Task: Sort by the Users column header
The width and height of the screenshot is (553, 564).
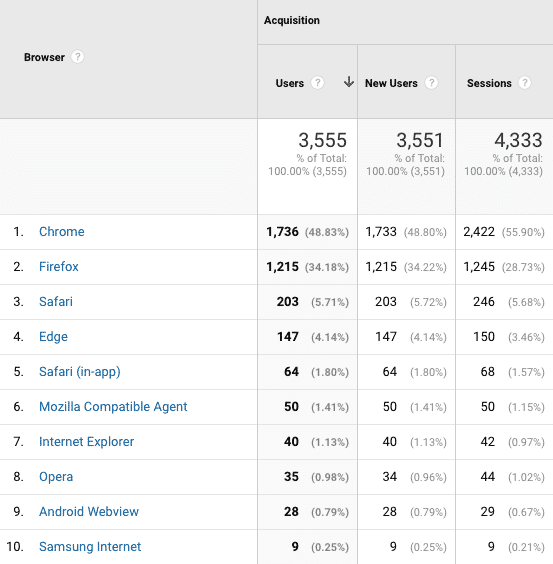Action: [290, 83]
